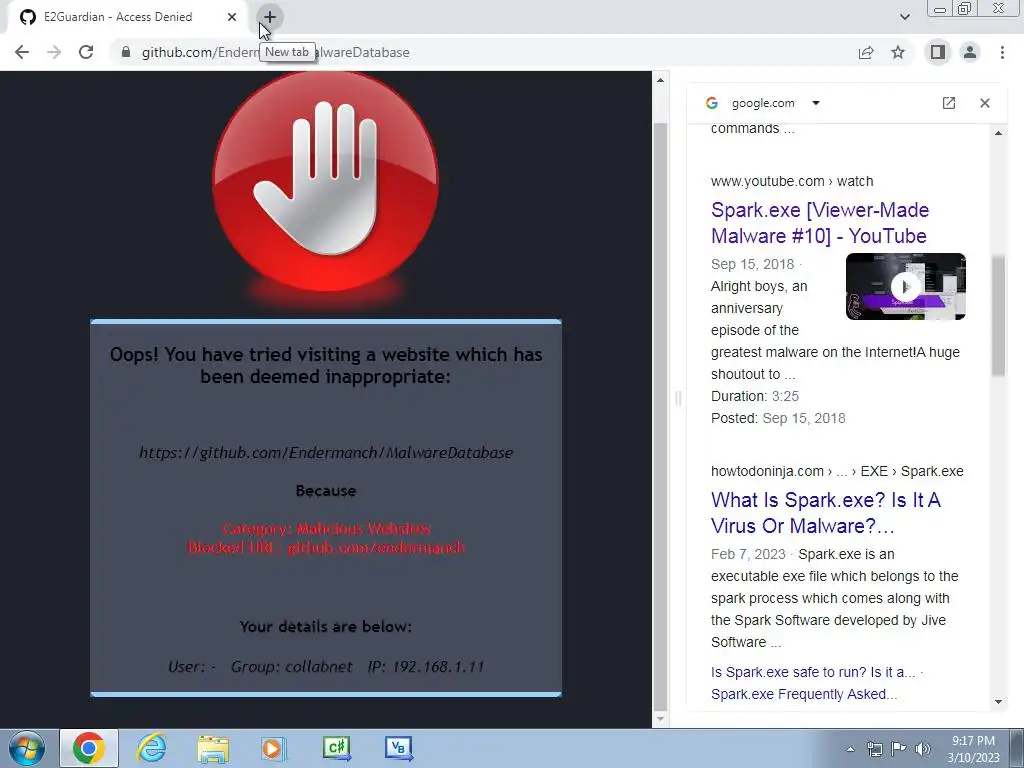
Task: Toggle the Chrome side panel button
Action: click(x=938, y=52)
